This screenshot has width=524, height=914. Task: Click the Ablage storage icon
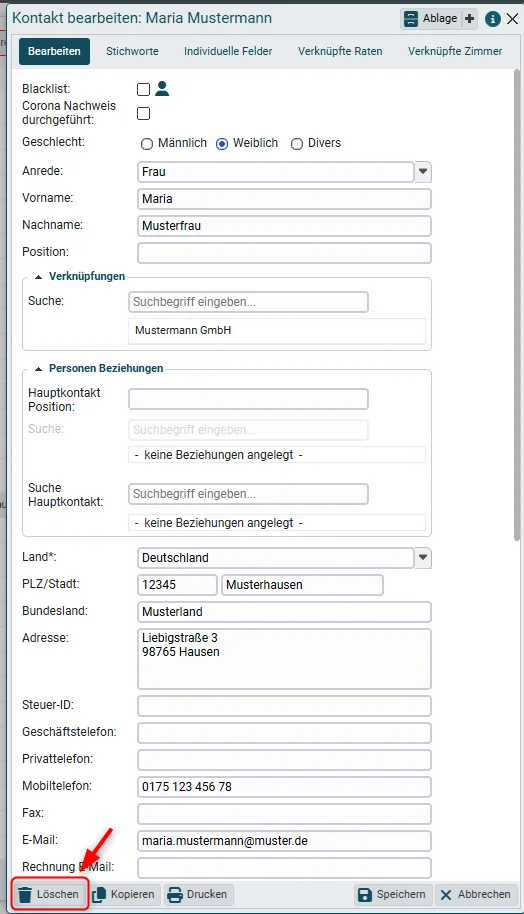tap(411, 19)
